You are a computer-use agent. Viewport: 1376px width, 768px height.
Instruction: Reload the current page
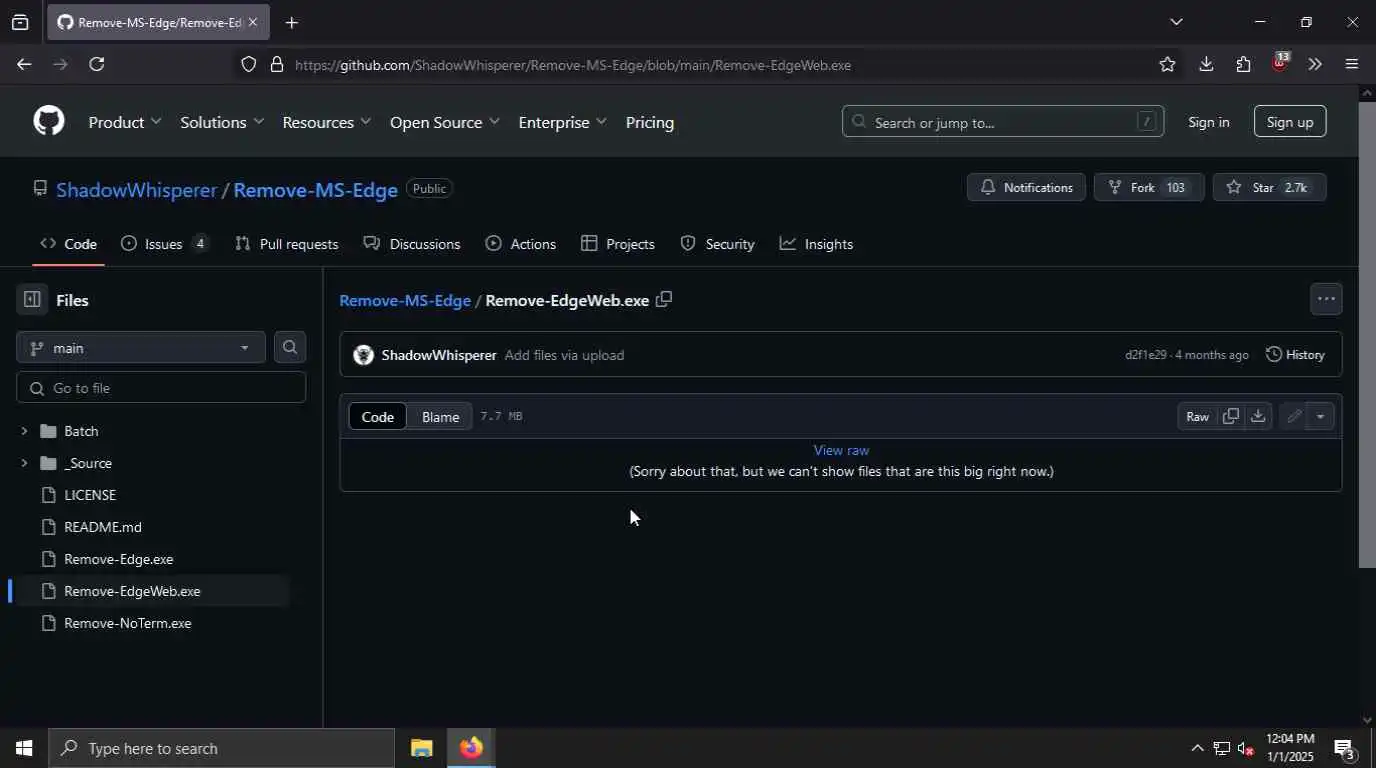pos(97,64)
